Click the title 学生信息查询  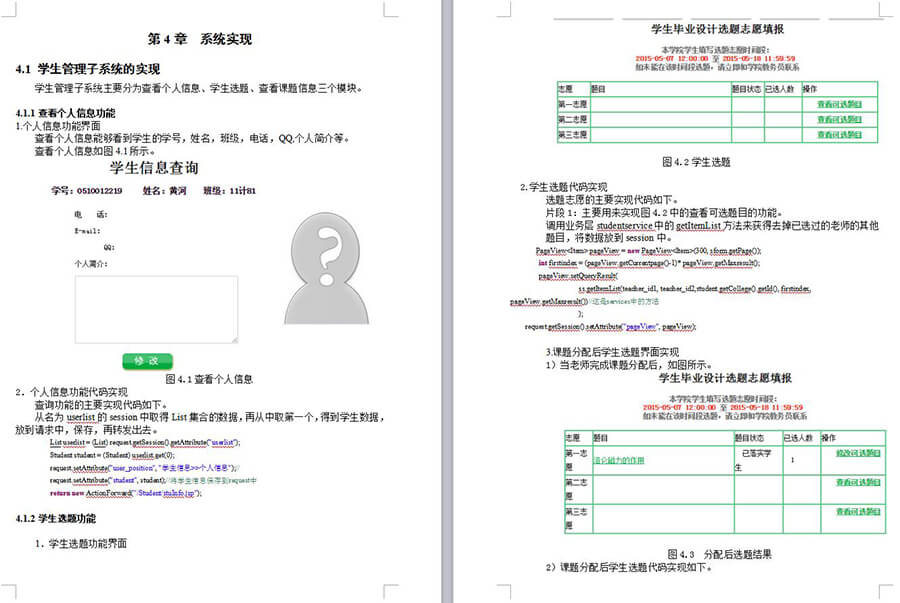pos(154,168)
